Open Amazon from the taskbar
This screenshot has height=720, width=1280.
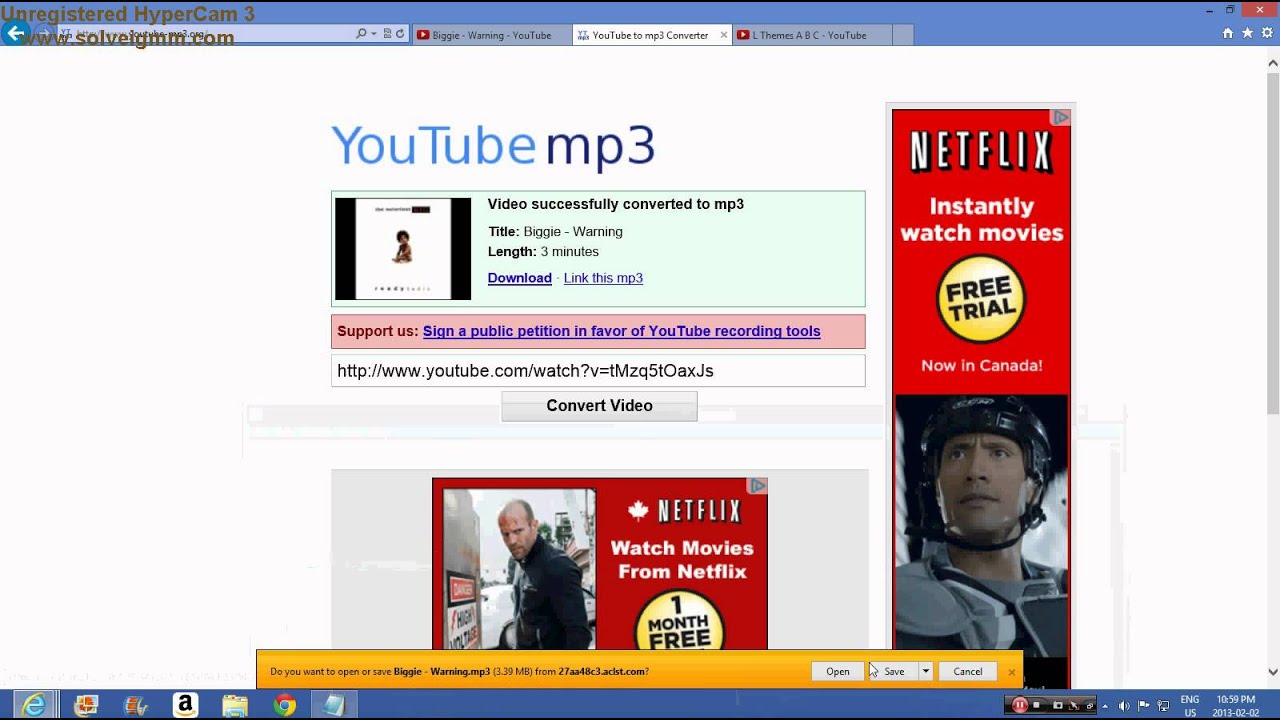pos(185,706)
